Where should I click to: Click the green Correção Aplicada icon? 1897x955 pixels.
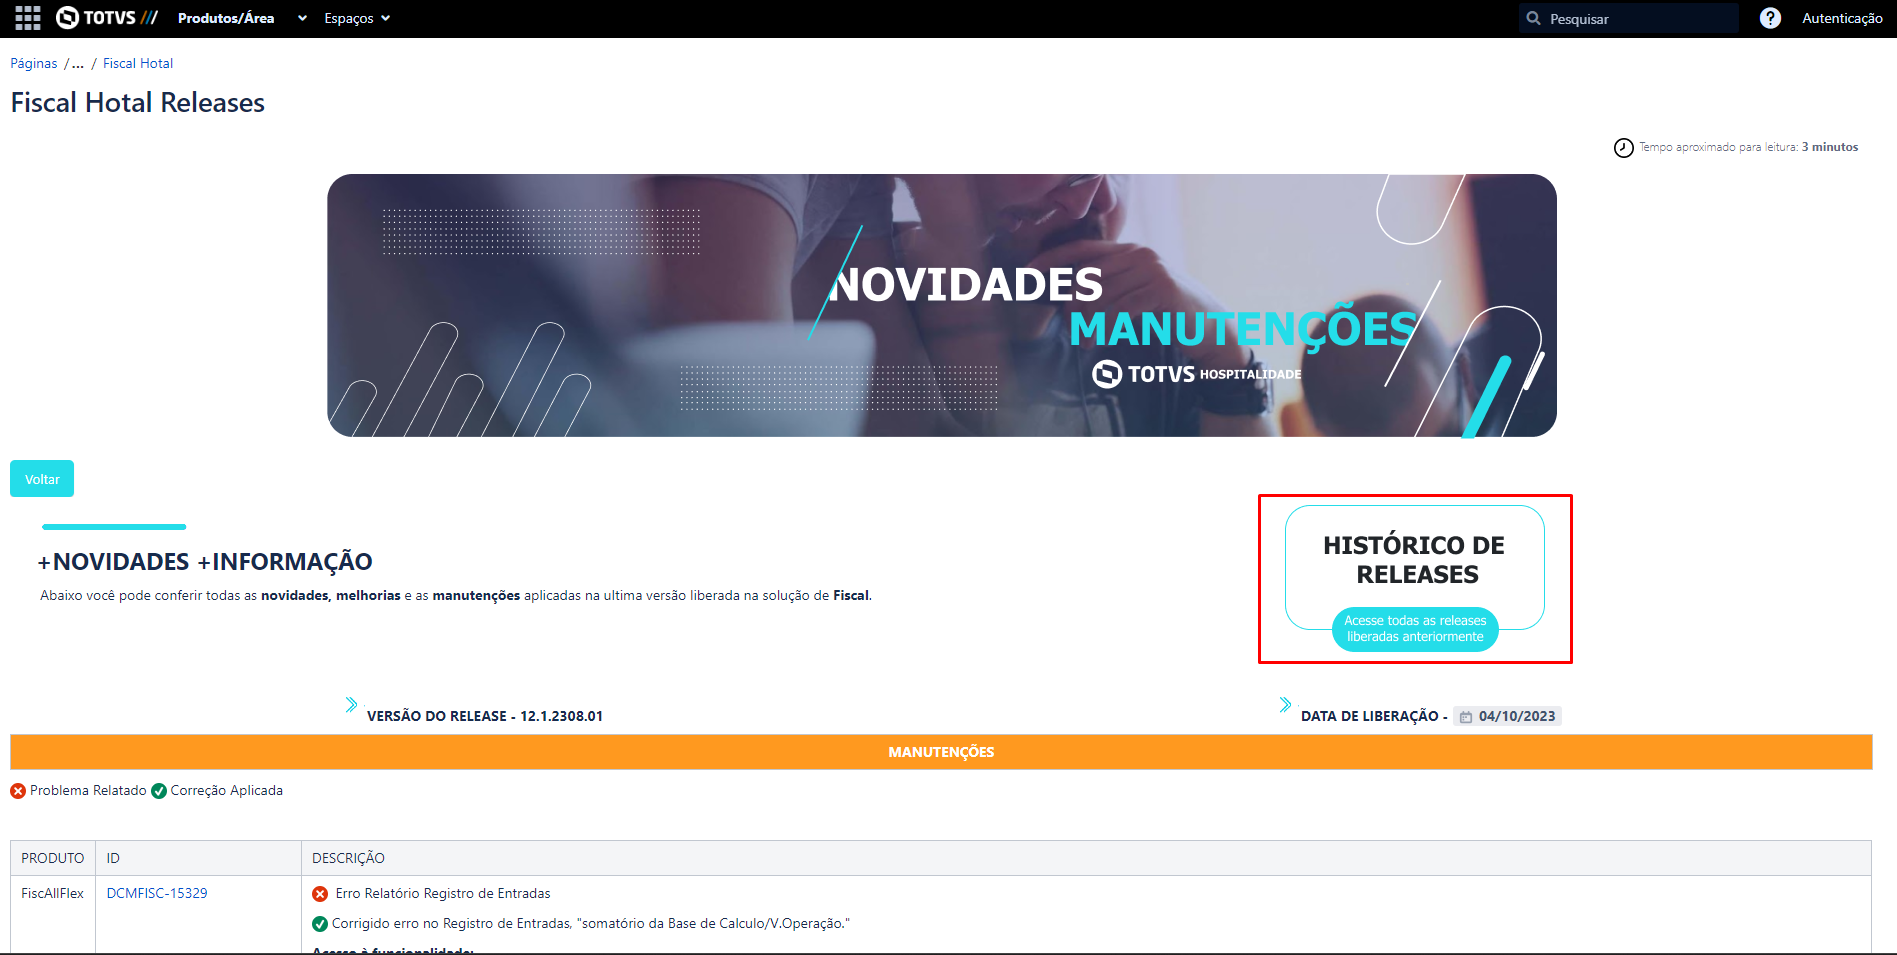(x=159, y=791)
